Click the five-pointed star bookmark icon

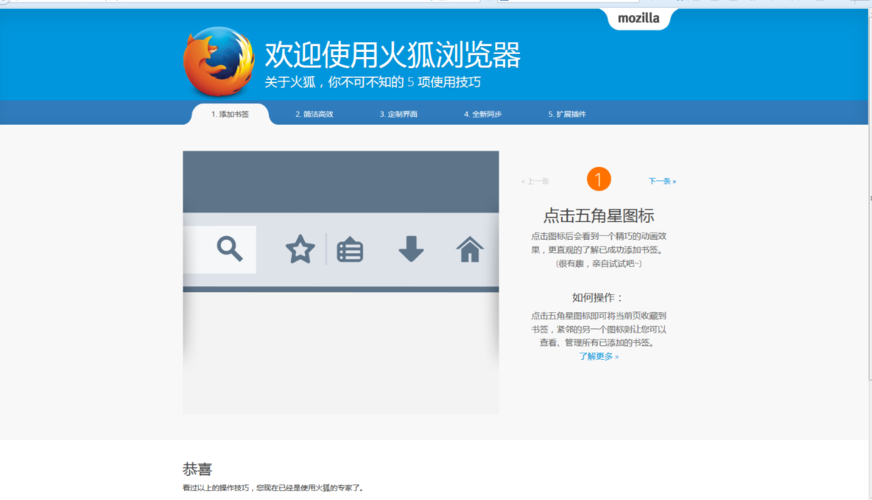pyautogui.click(x=300, y=249)
